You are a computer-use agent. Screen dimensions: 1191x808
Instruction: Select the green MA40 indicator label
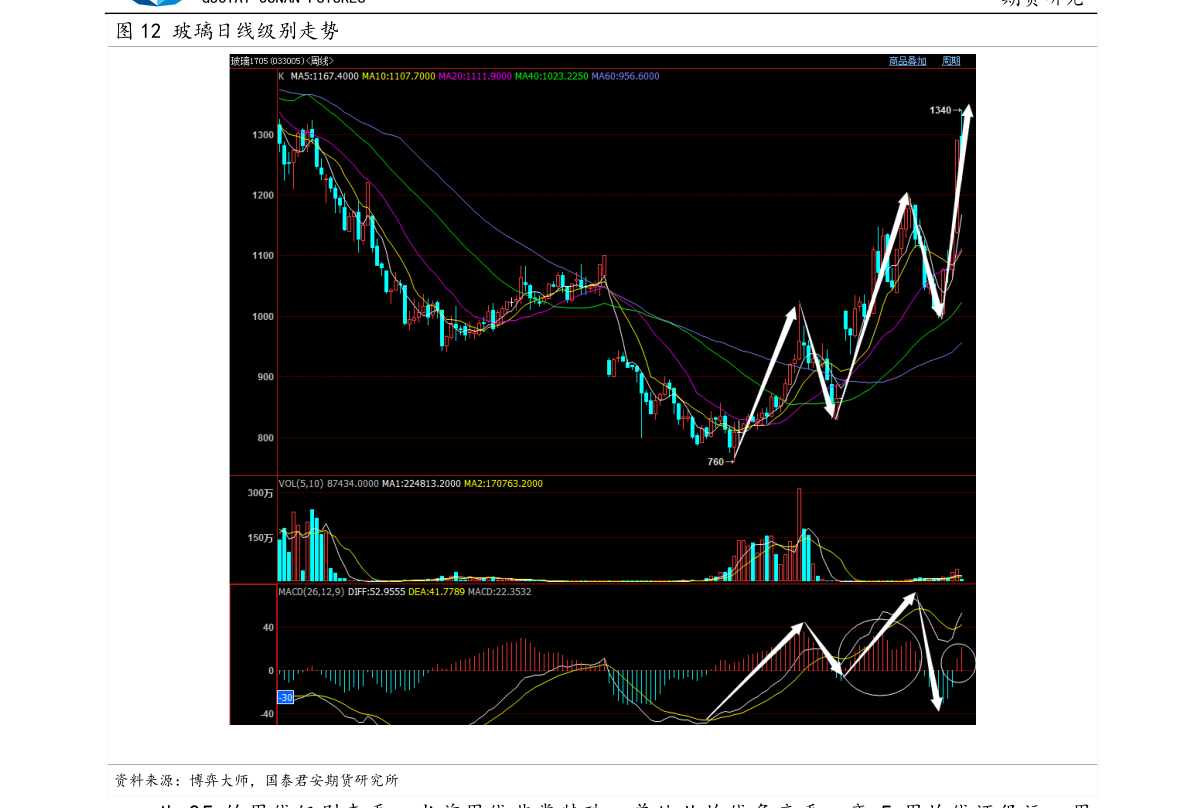click(x=552, y=76)
